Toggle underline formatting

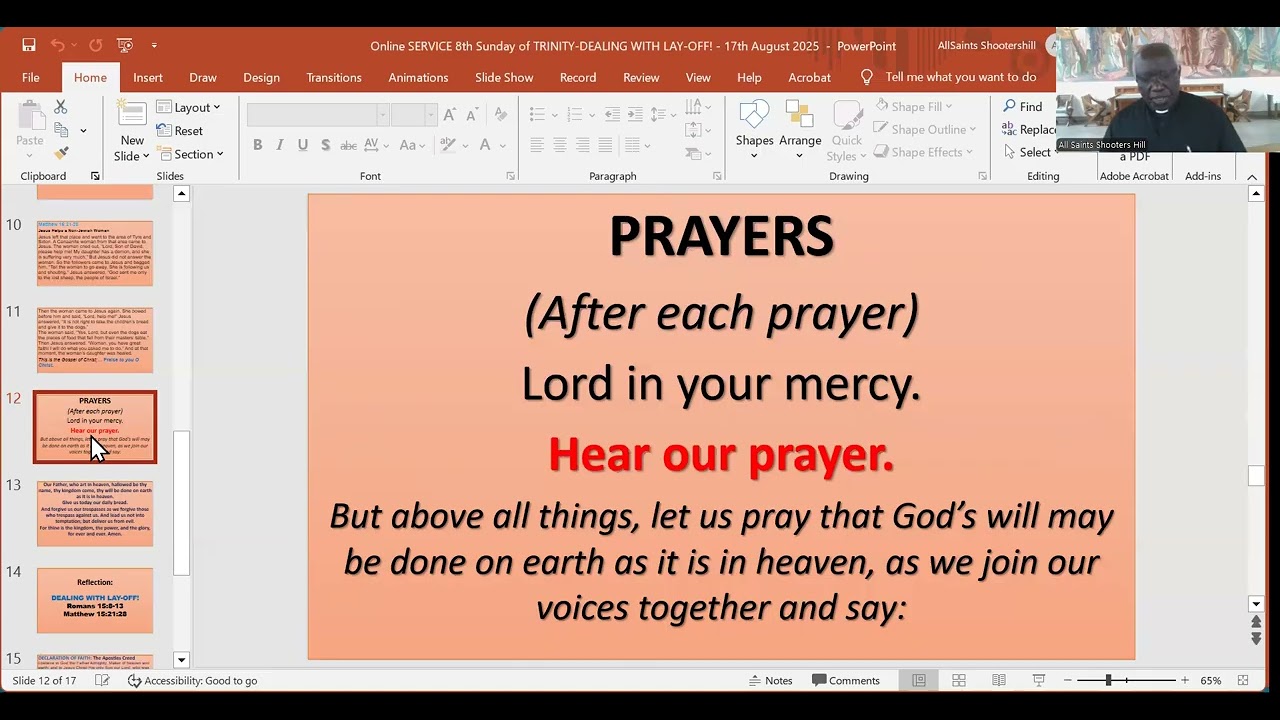tap(303, 145)
